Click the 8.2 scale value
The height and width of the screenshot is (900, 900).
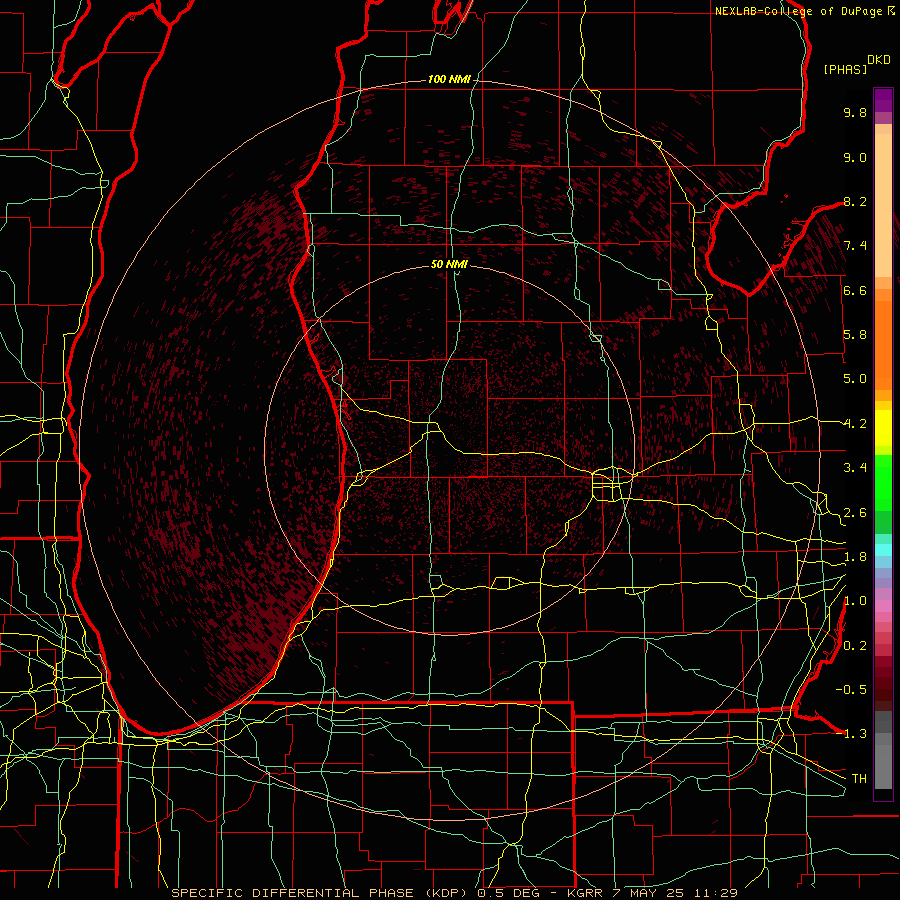point(855,201)
